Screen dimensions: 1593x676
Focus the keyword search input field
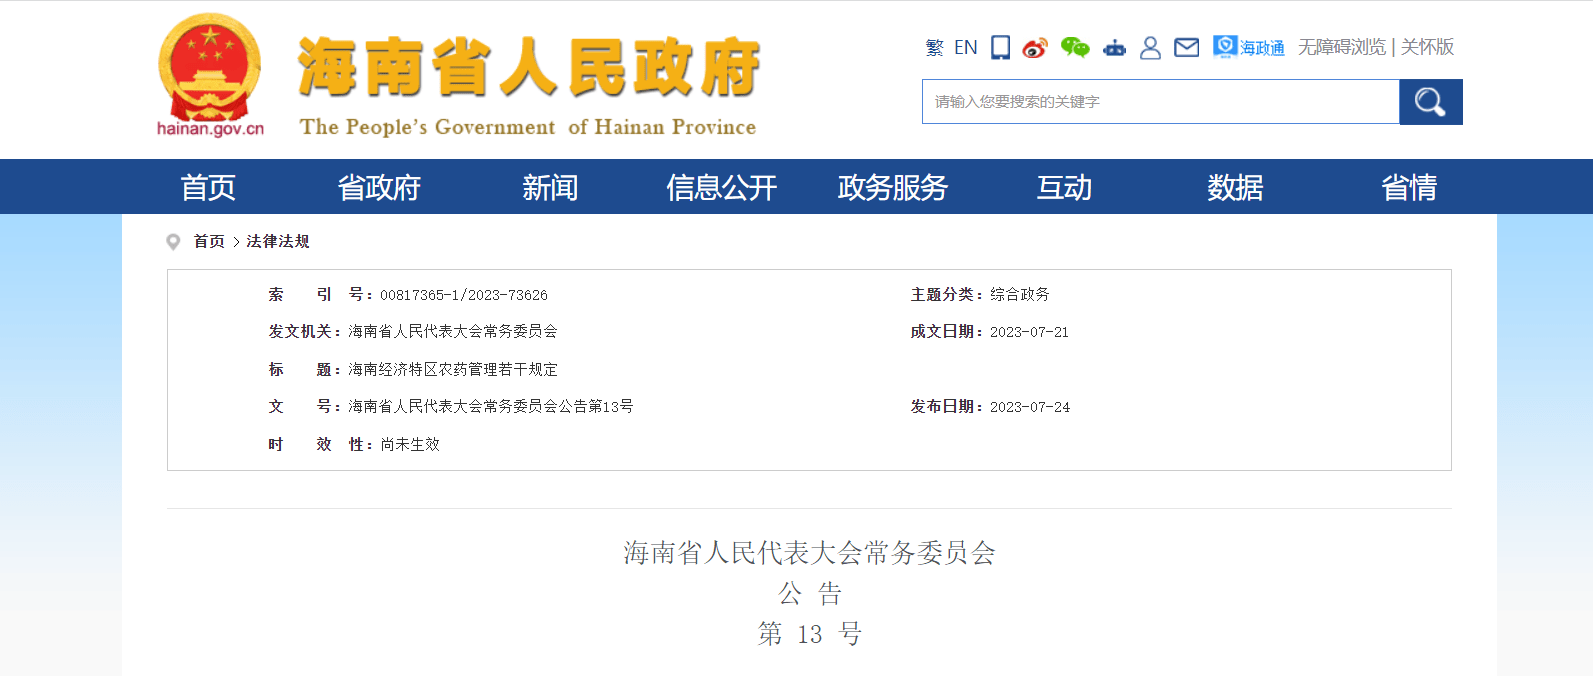[1160, 102]
